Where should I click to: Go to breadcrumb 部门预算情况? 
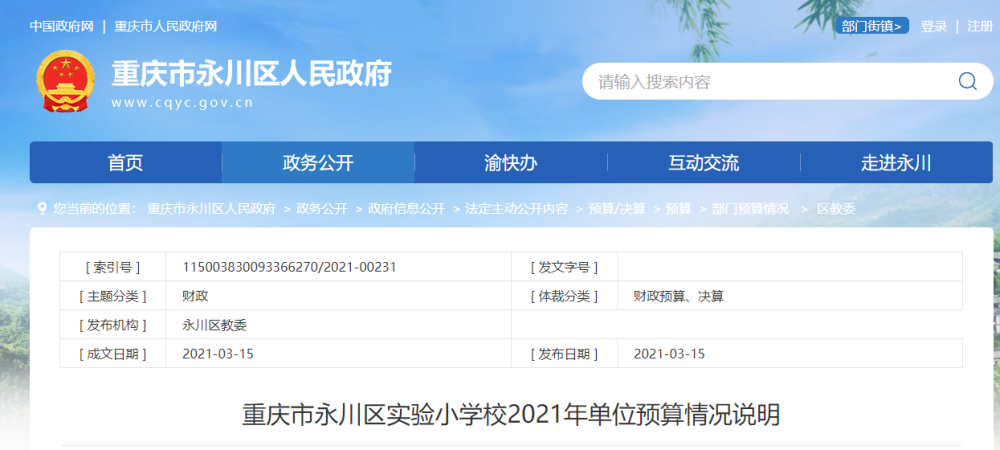coord(750,208)
